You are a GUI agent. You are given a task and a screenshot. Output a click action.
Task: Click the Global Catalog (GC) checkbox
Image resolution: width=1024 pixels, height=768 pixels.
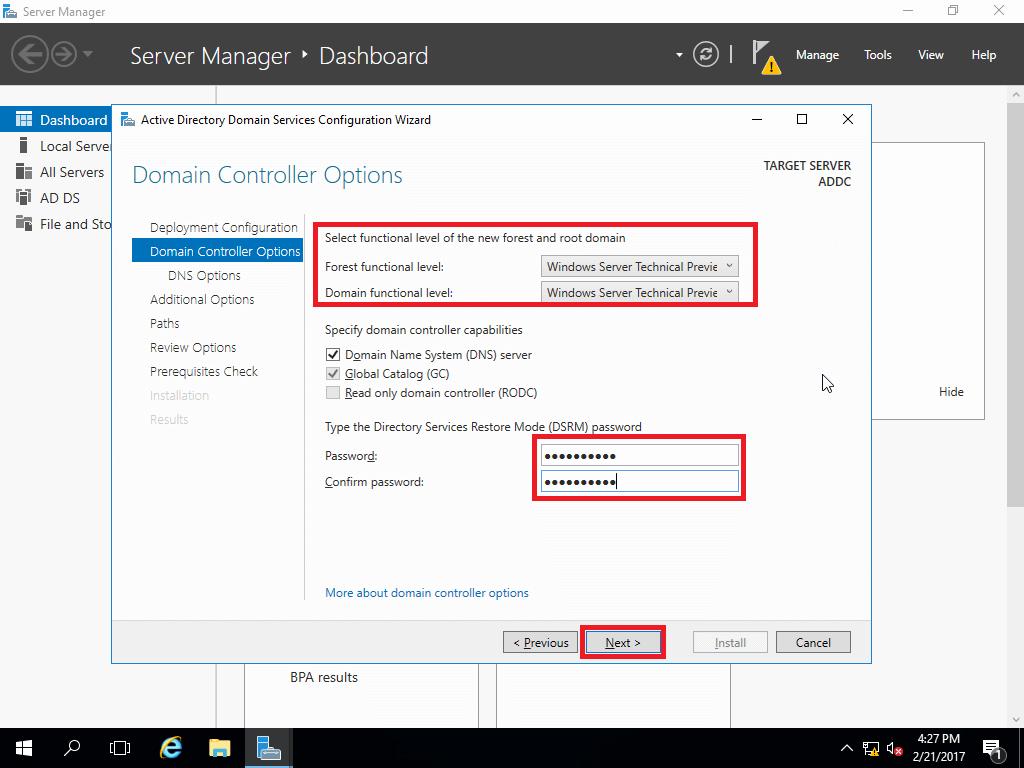coord(333,374)
